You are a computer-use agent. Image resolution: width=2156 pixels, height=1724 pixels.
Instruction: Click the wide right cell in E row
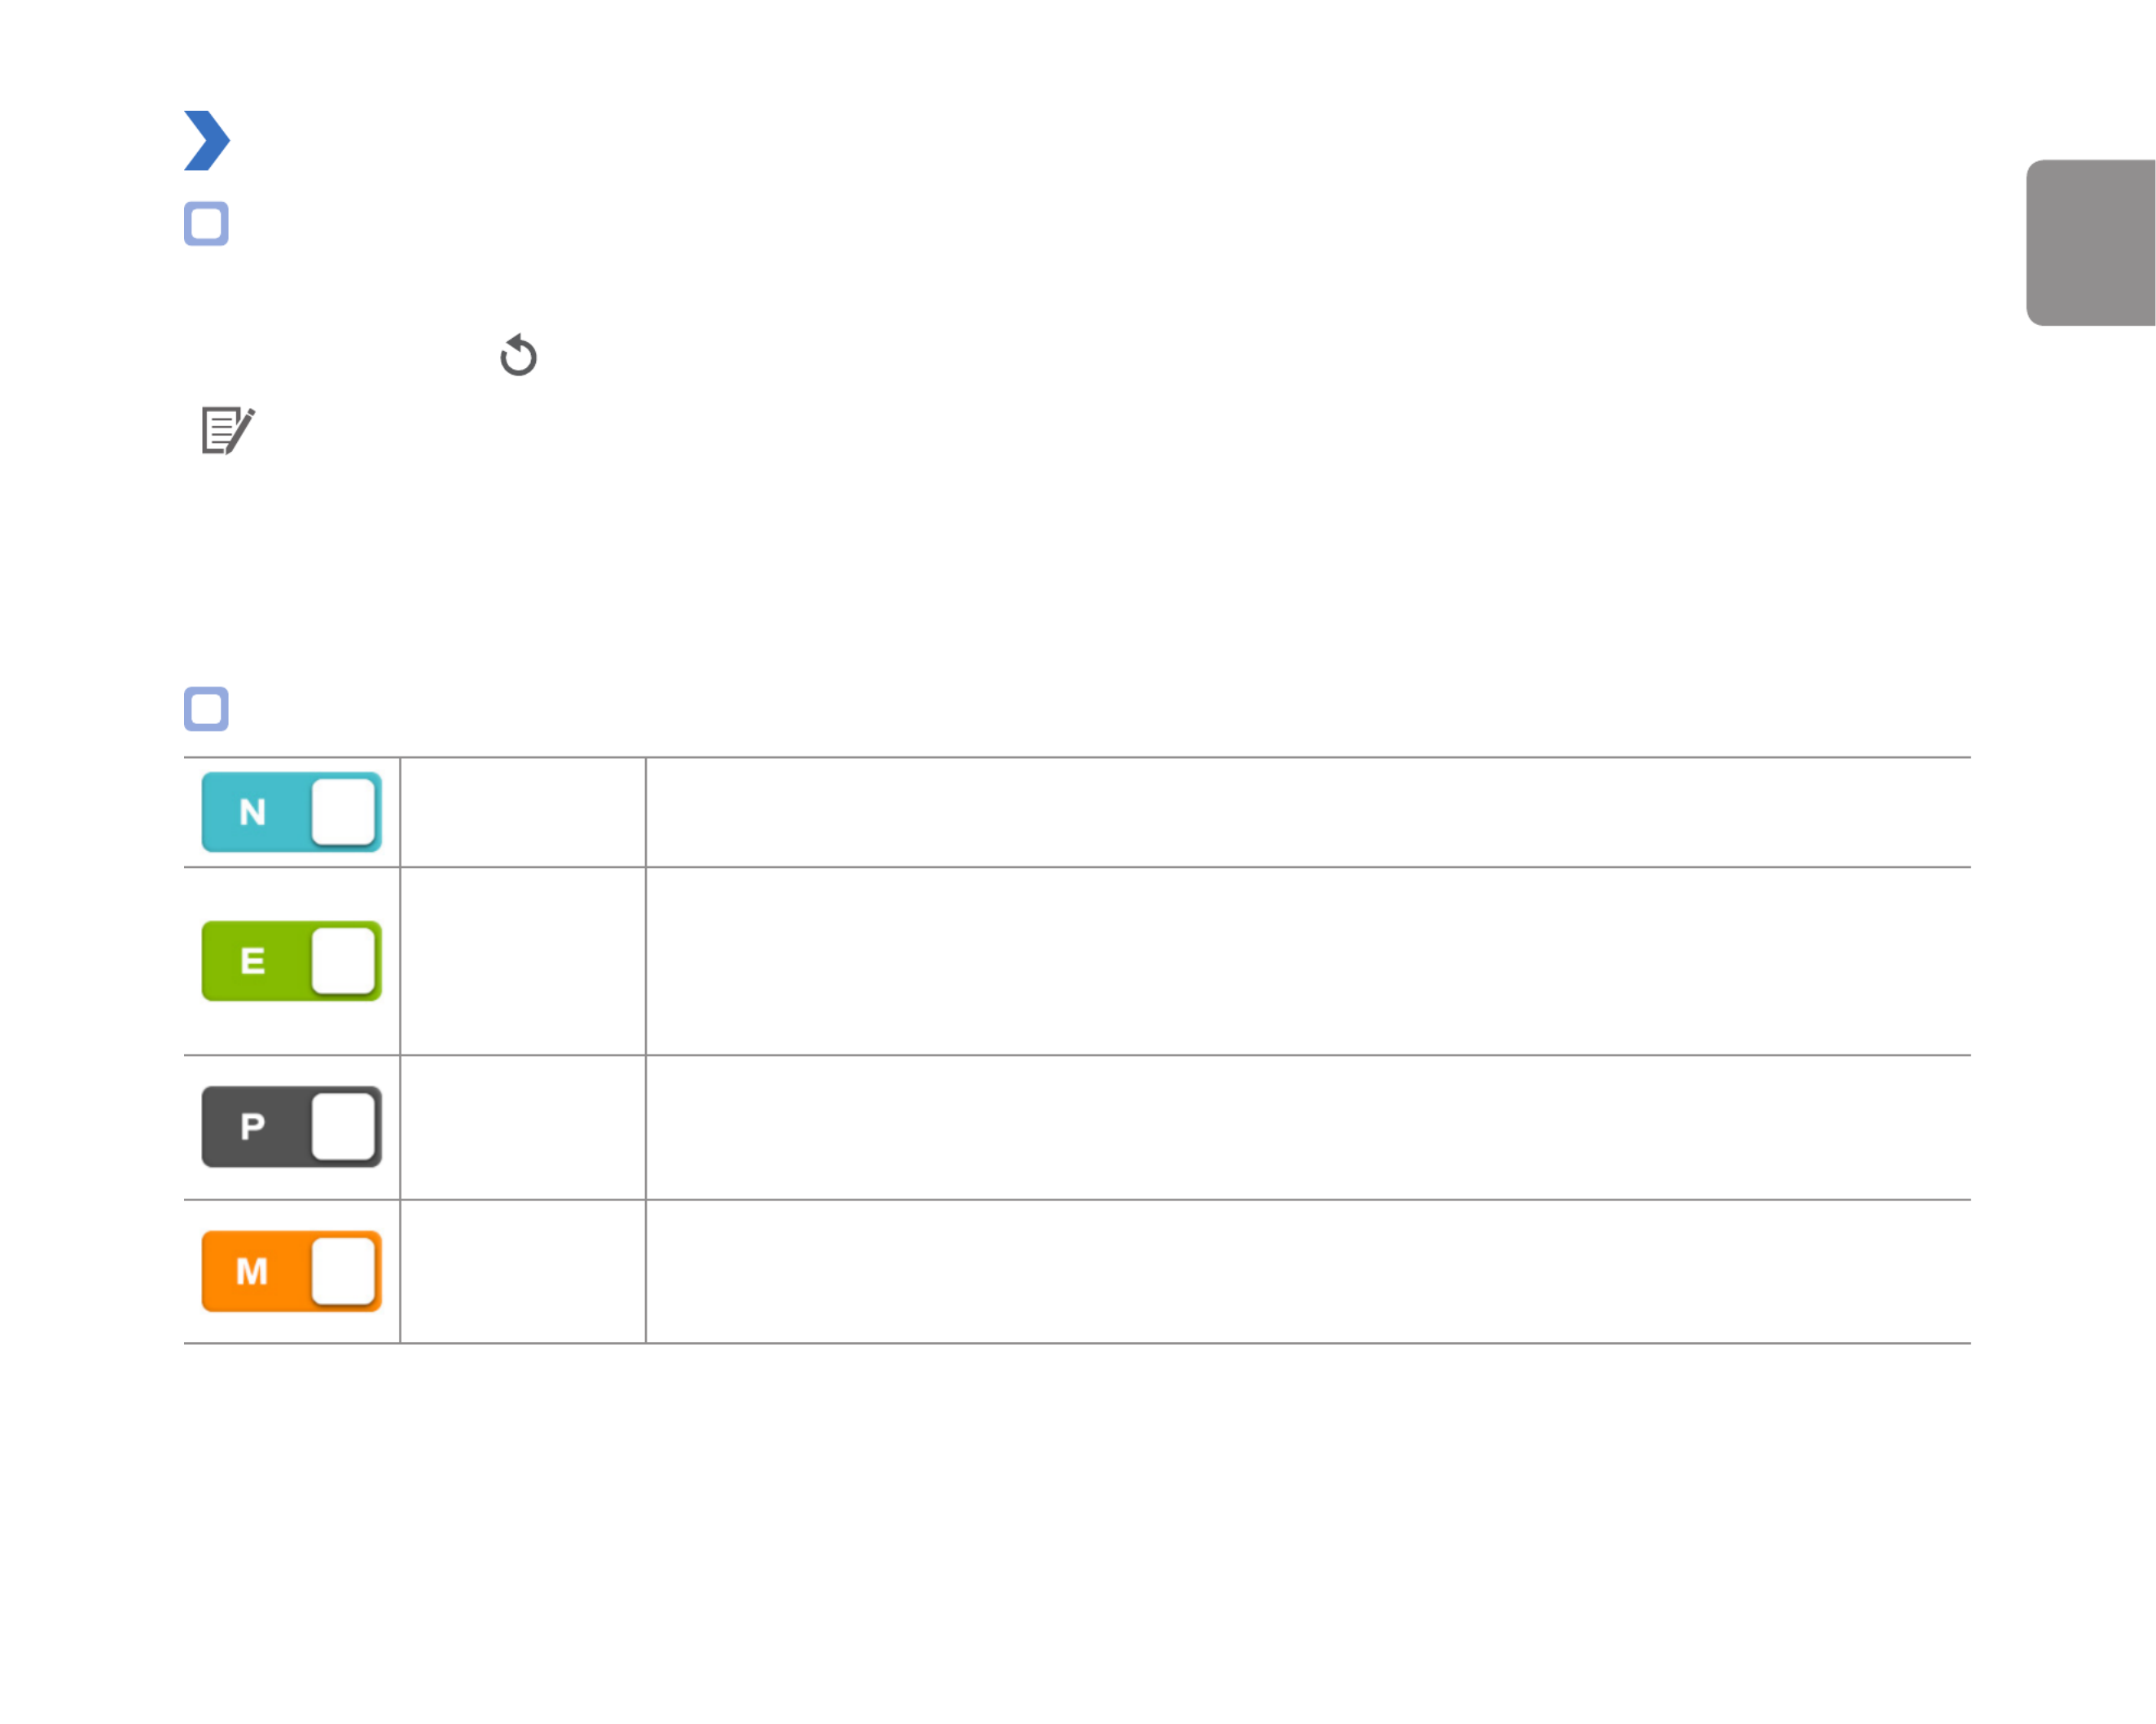1308,961
